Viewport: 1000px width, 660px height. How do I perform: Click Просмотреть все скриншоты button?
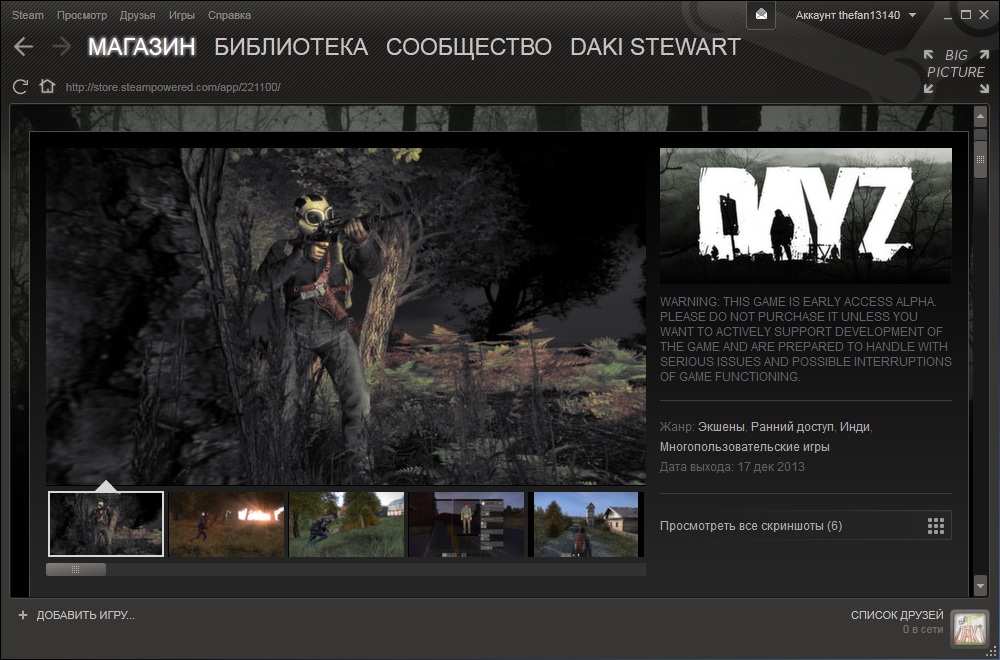click(751, 526)
